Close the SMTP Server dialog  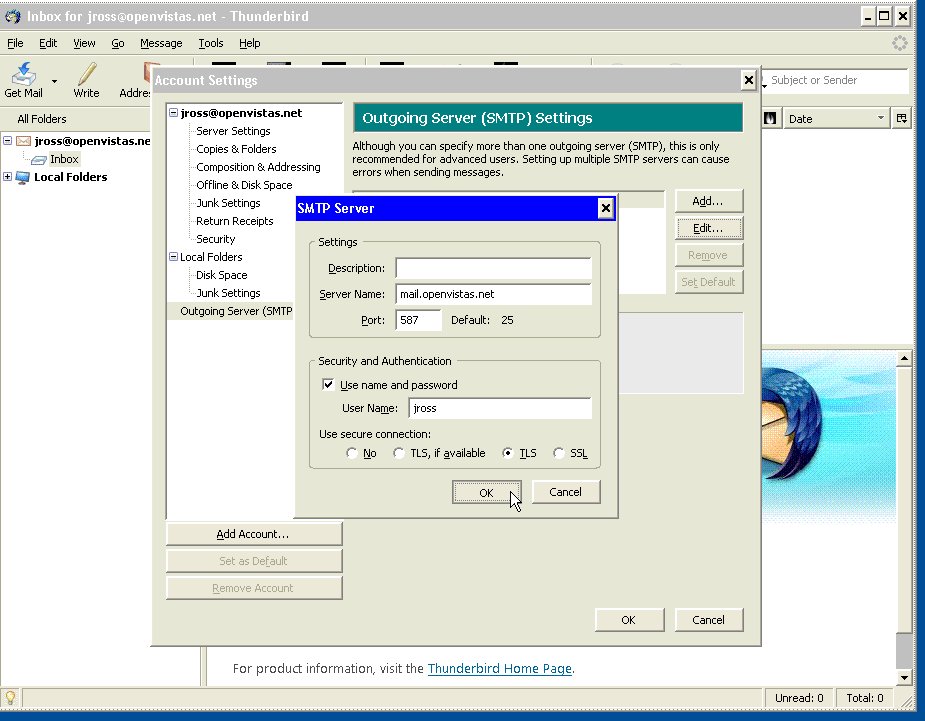[605, 208]
